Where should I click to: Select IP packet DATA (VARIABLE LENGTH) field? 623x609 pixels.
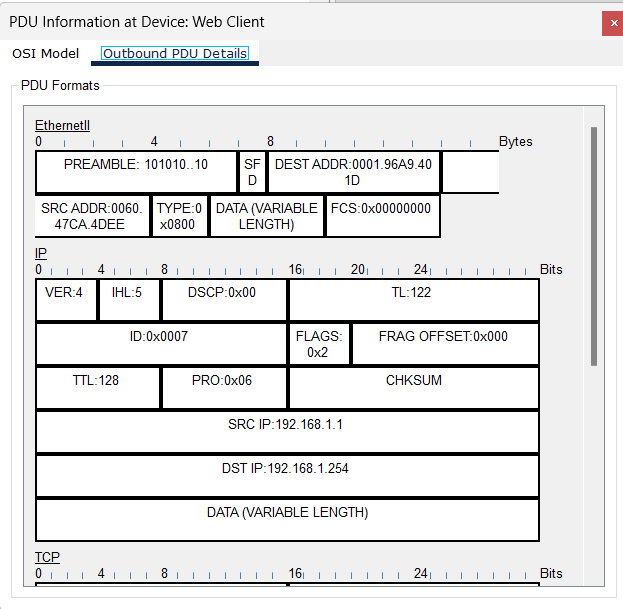click(287, 520)
